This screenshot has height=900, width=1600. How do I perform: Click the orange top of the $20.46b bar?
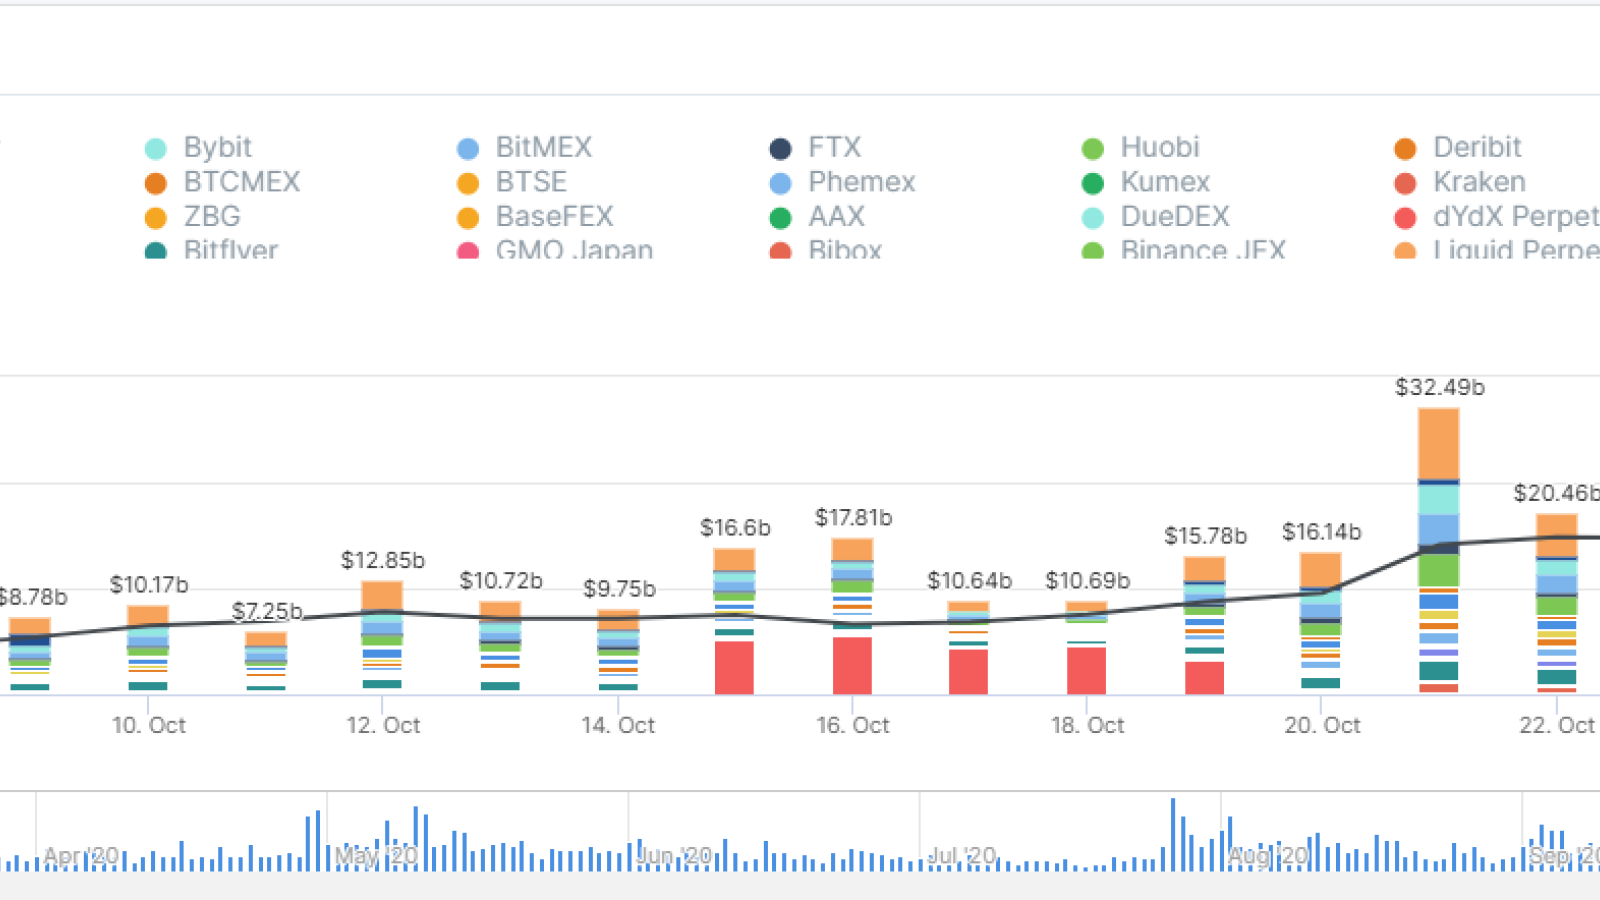click(x=1556, y=535)
